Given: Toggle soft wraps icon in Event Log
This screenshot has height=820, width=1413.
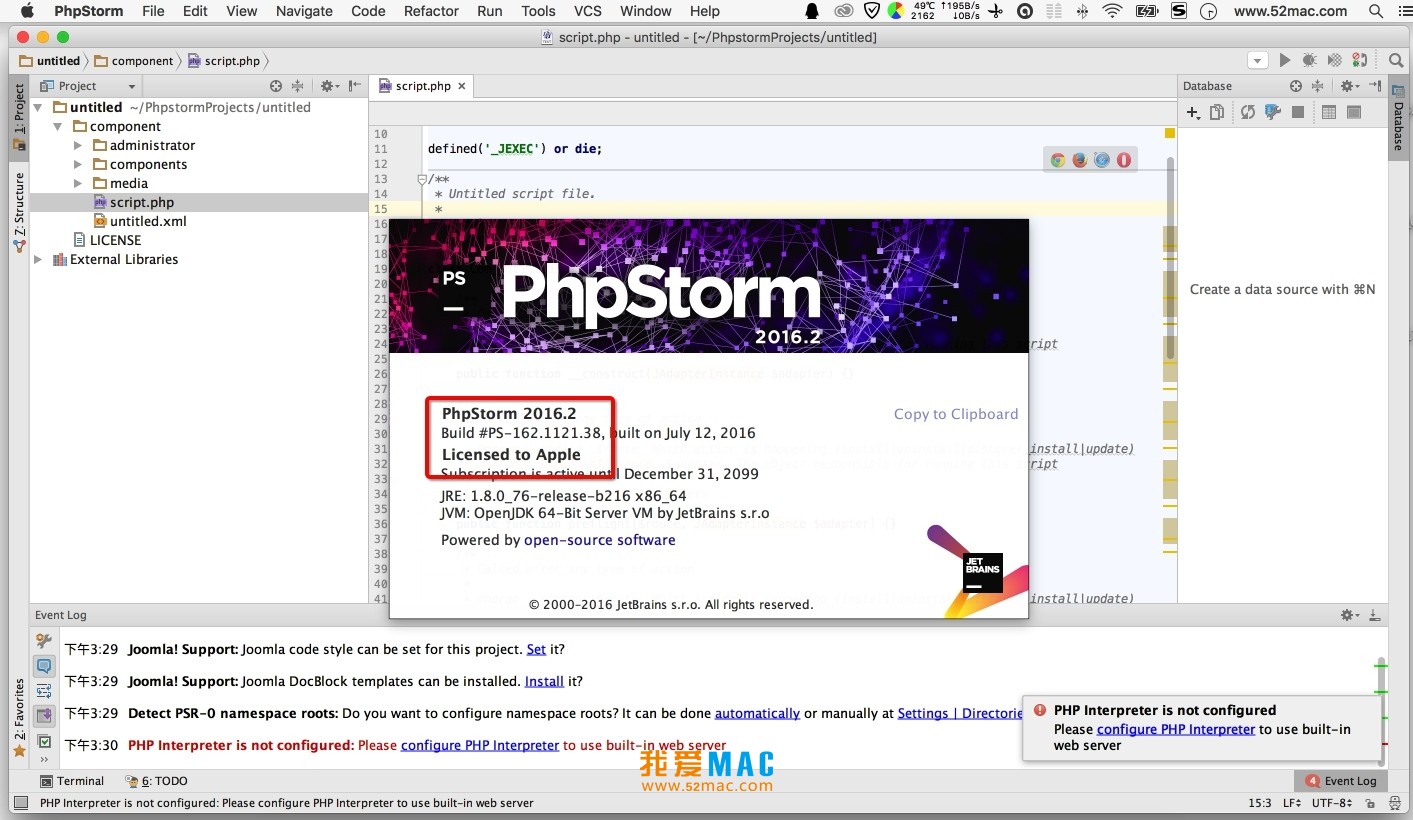Looking at the screenshot, I should coord(44,691).
